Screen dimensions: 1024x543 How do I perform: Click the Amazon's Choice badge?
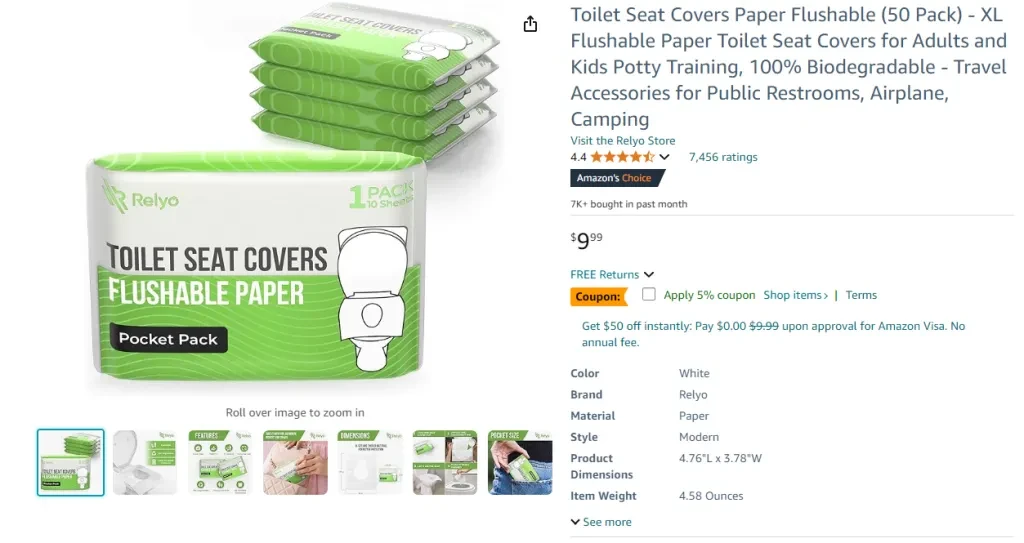click(x=617, y=178)
